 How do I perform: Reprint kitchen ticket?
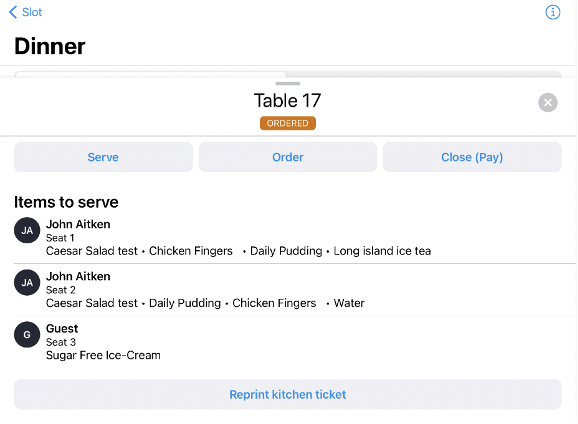pyautogui.click(x=288, y=395)
